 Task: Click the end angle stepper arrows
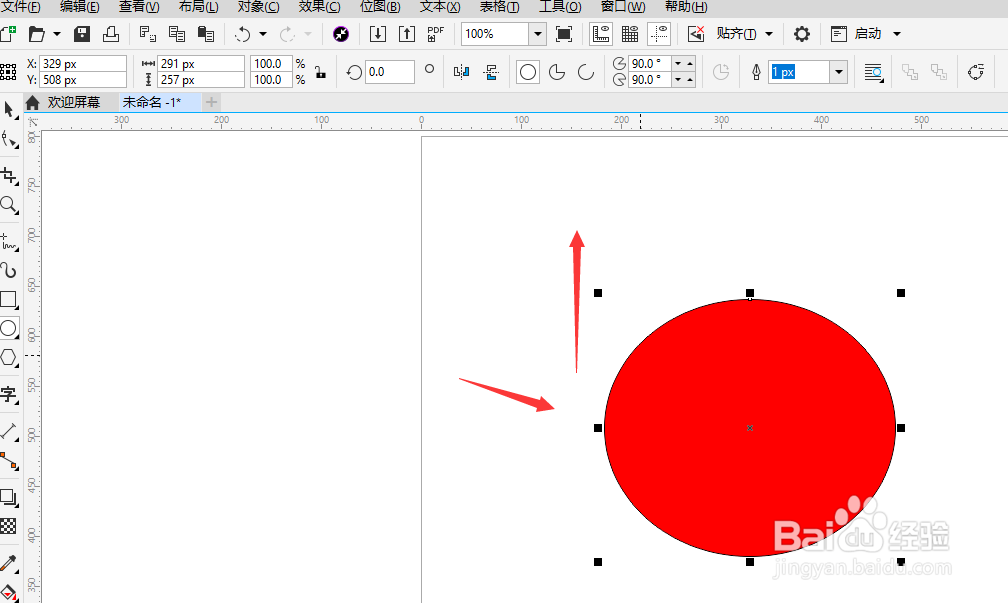683,80
